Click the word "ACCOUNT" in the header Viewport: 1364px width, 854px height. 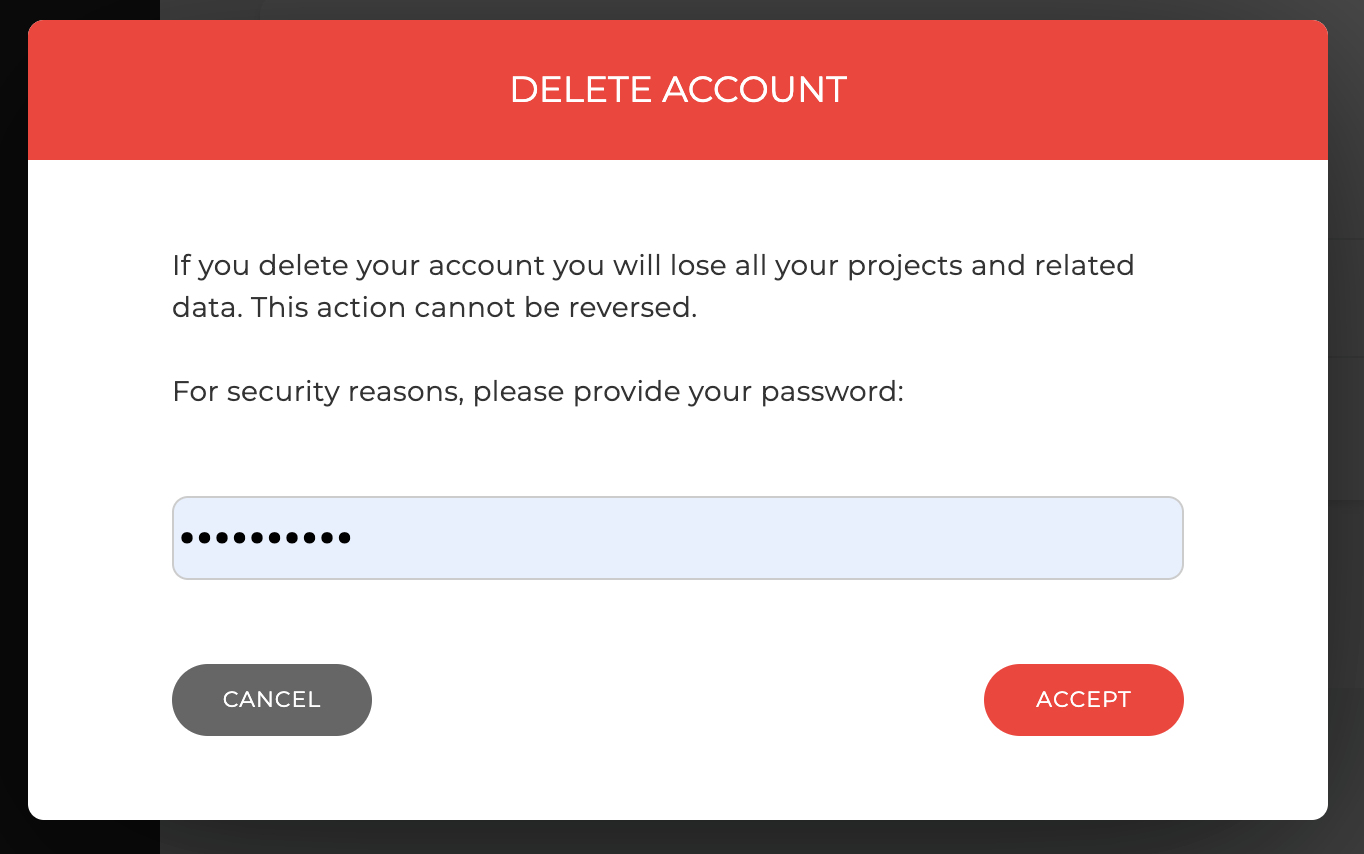click(754, 90)
